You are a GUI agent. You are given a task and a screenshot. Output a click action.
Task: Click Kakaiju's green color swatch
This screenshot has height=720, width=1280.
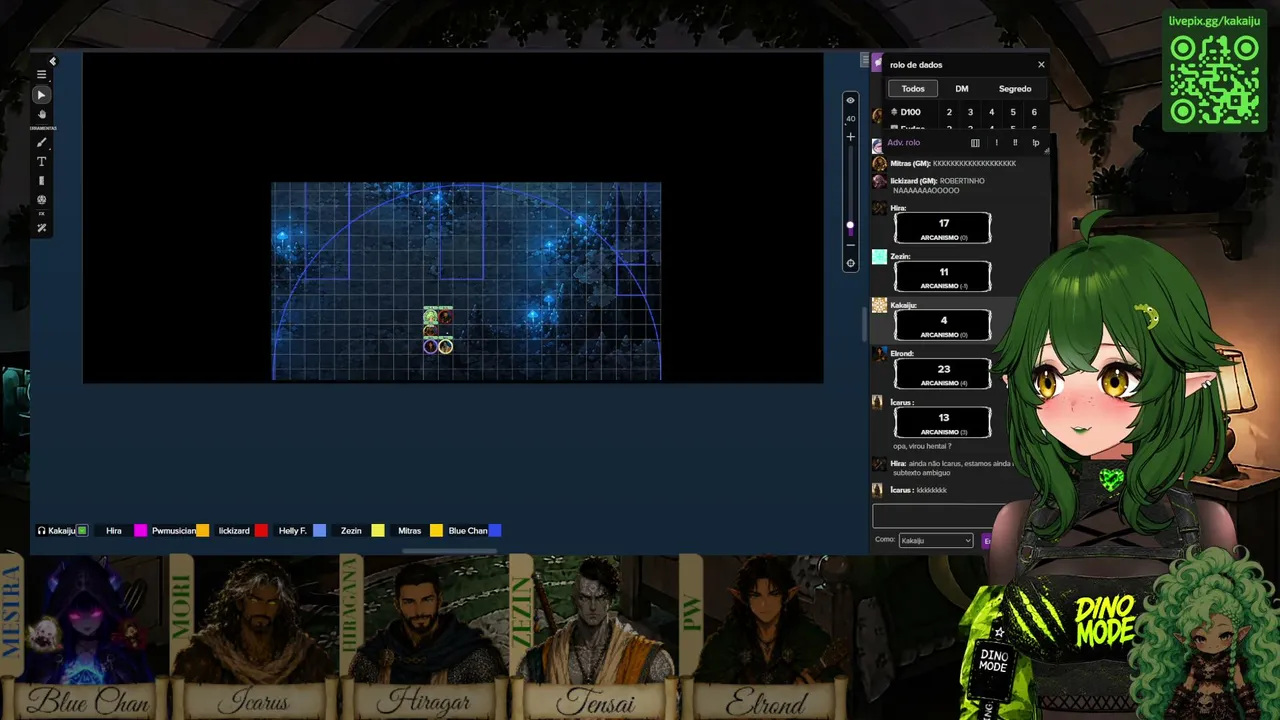(x=83, y=531)
